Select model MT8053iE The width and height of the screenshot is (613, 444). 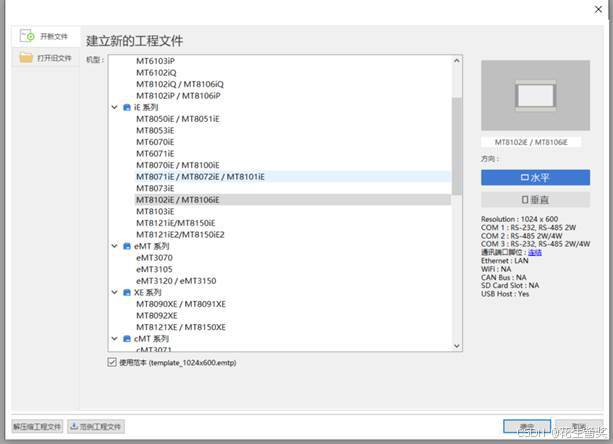click(x=155, y=131)
